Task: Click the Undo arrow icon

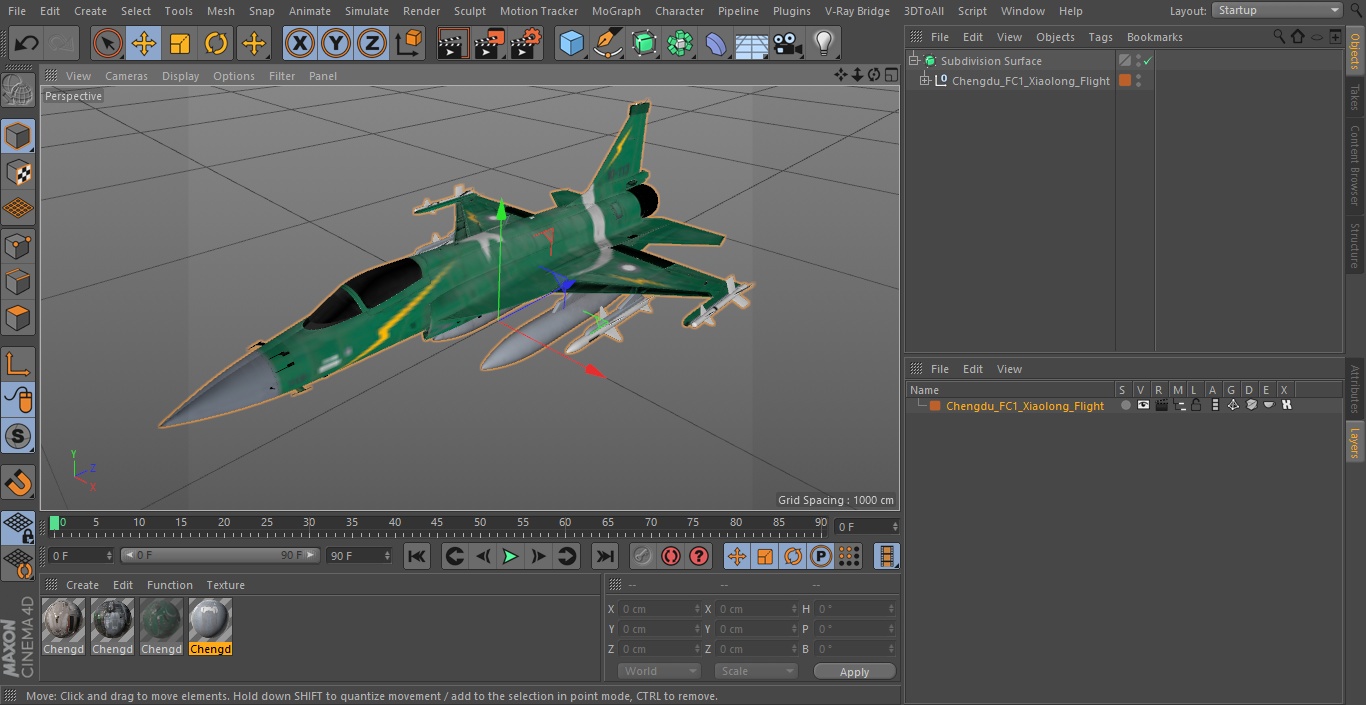Action: pyautogui.click(x=26, y=43)
